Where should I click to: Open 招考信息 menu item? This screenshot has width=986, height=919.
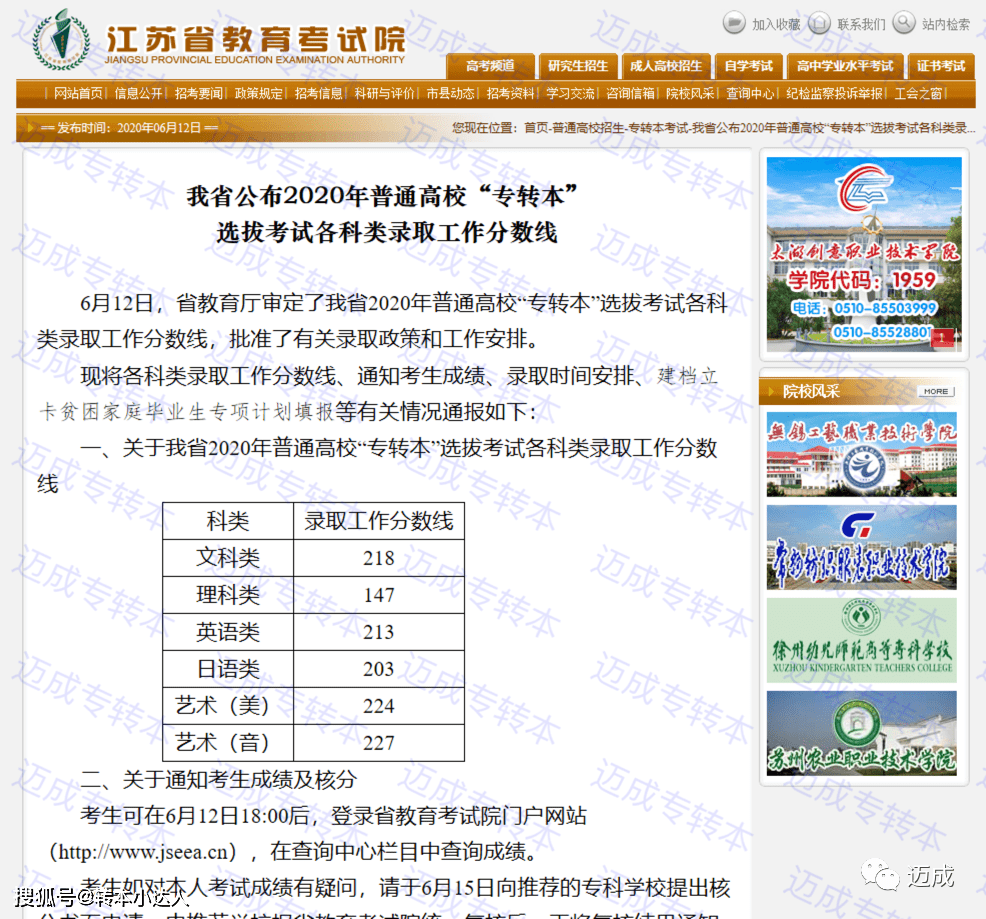tap(318, 94)
